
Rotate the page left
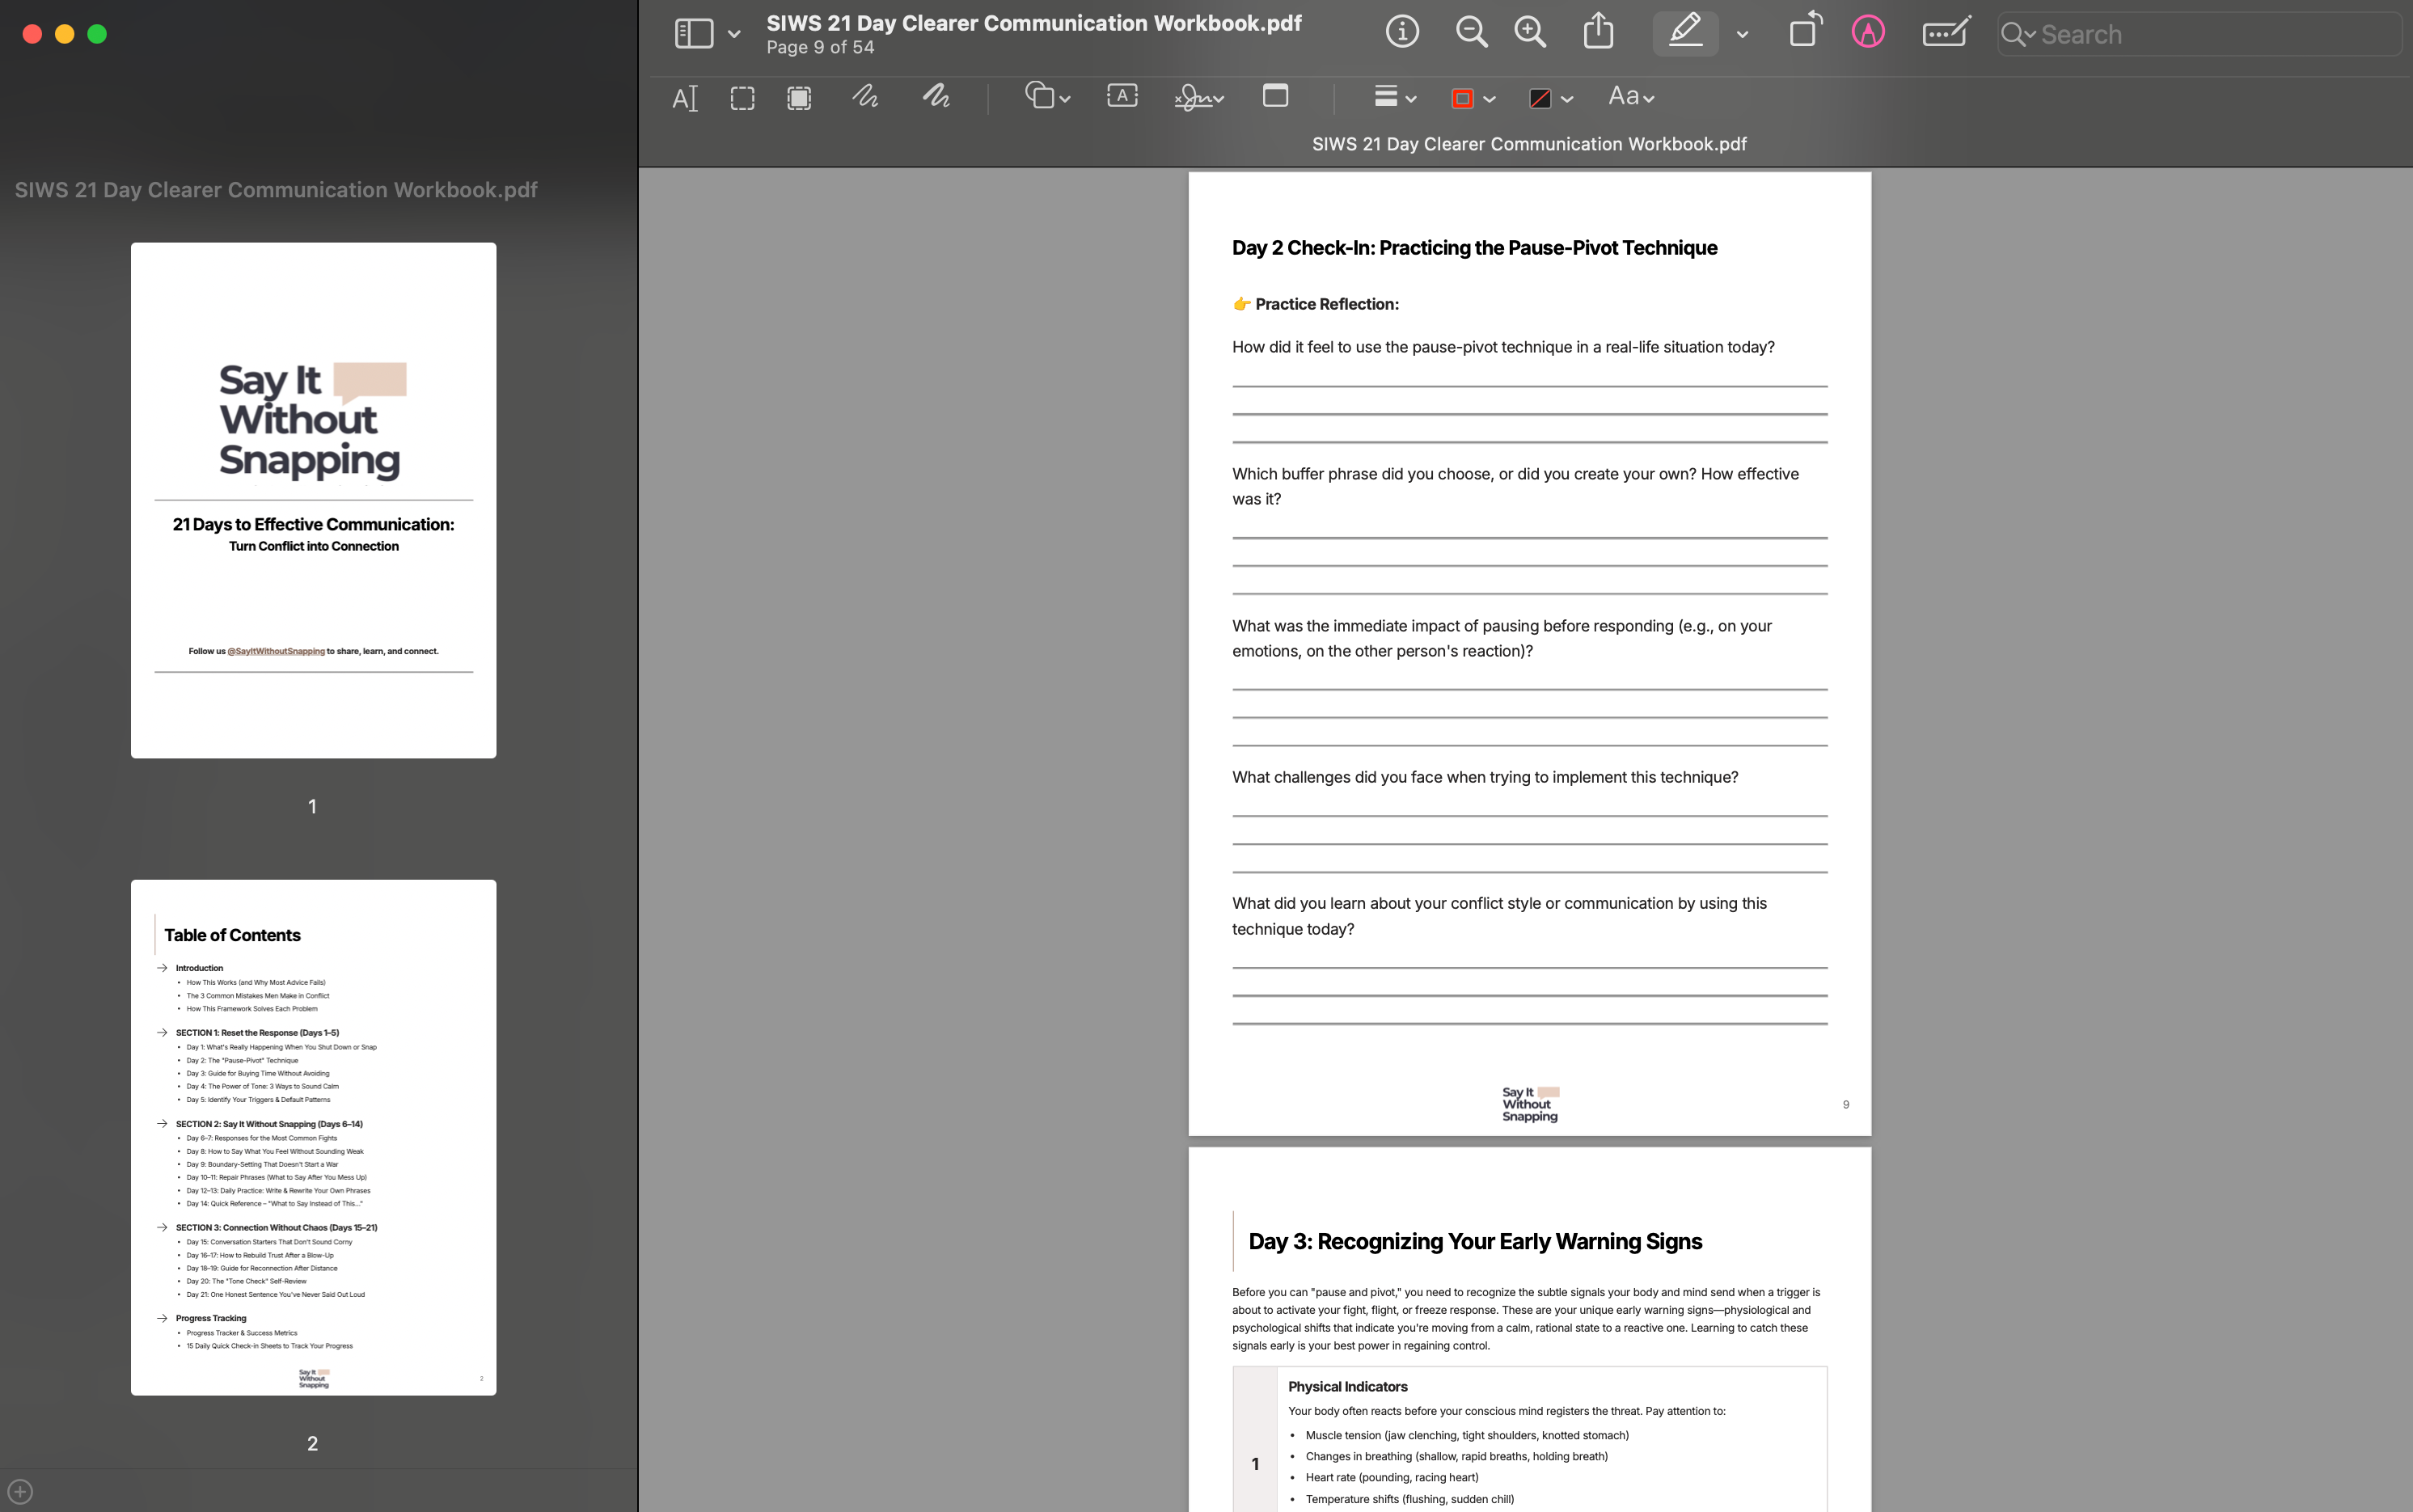pos(1805,31)
